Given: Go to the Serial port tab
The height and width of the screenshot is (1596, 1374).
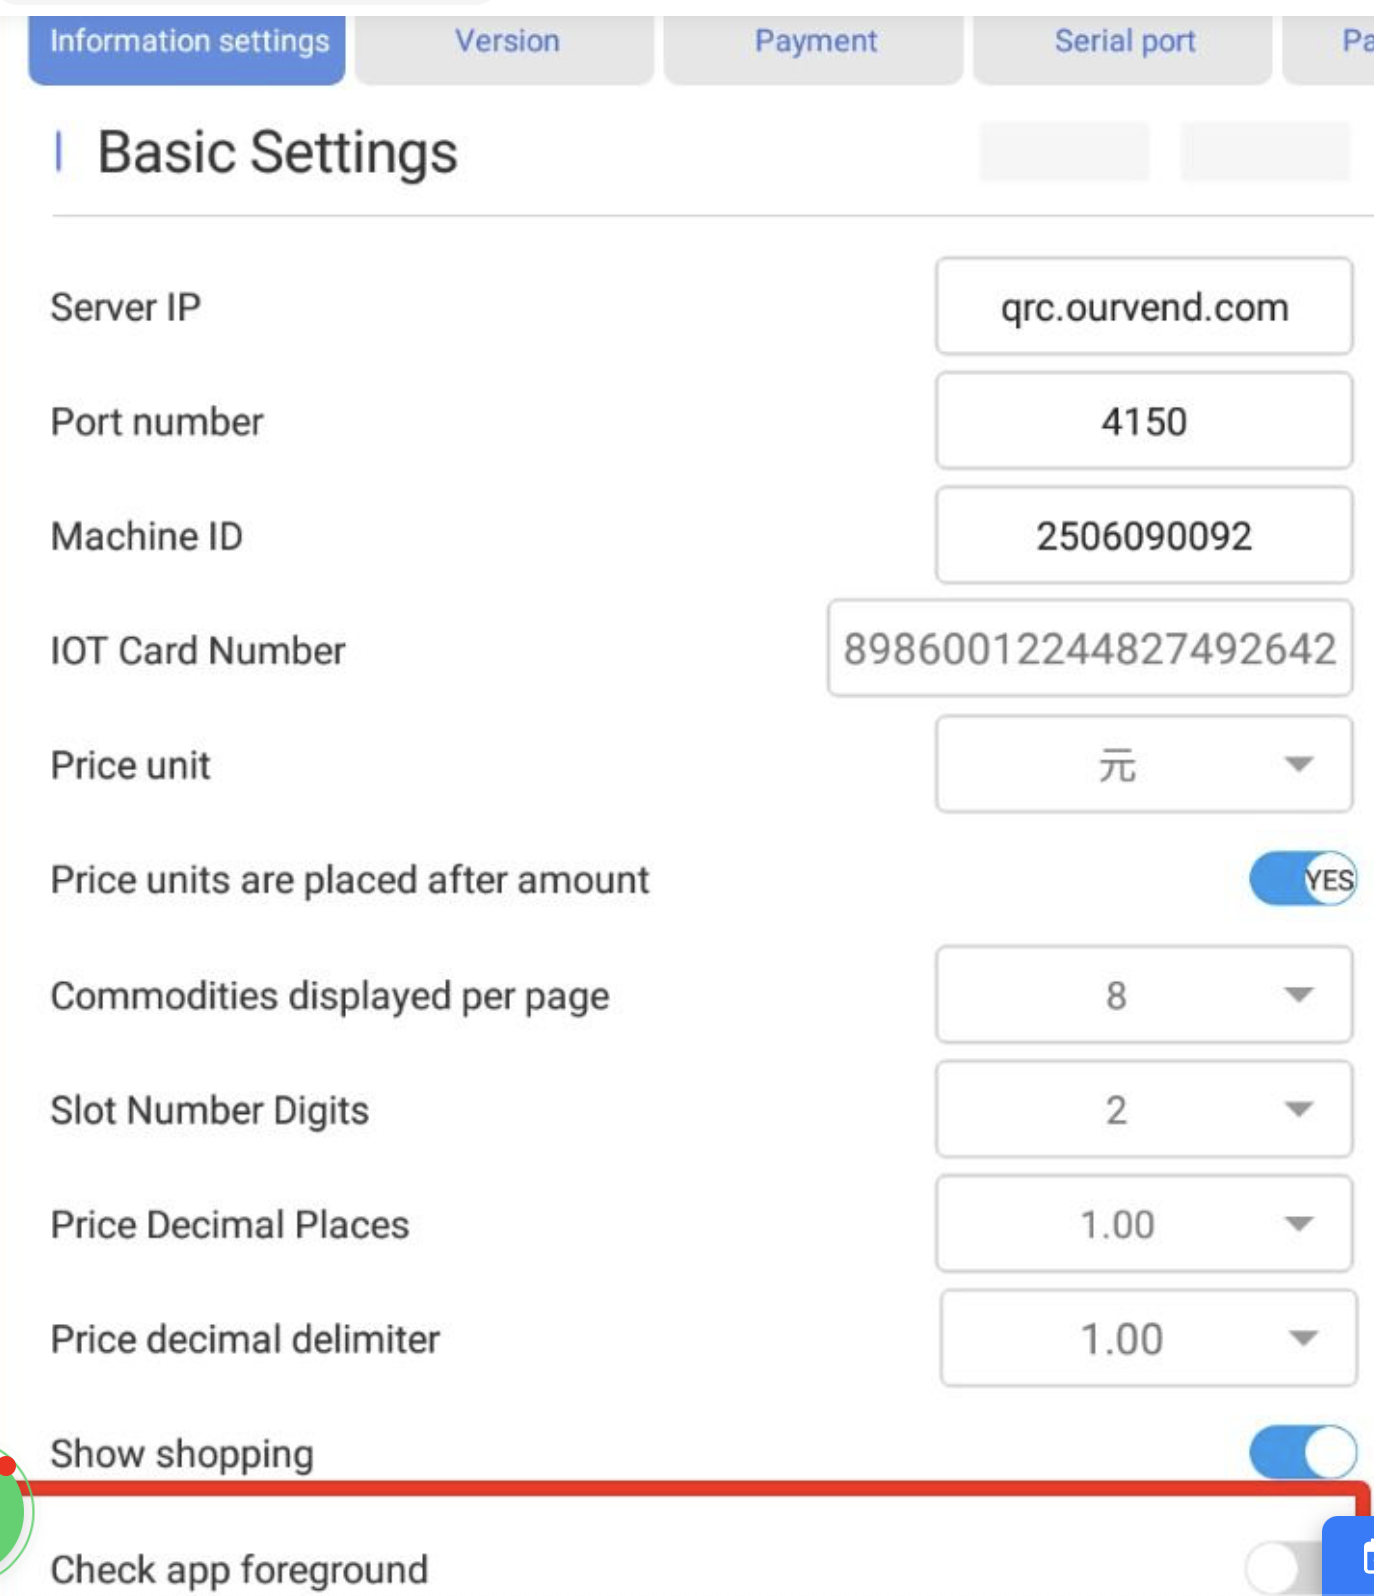Looking at the screenshot, I should click(x=1123, y=44).
